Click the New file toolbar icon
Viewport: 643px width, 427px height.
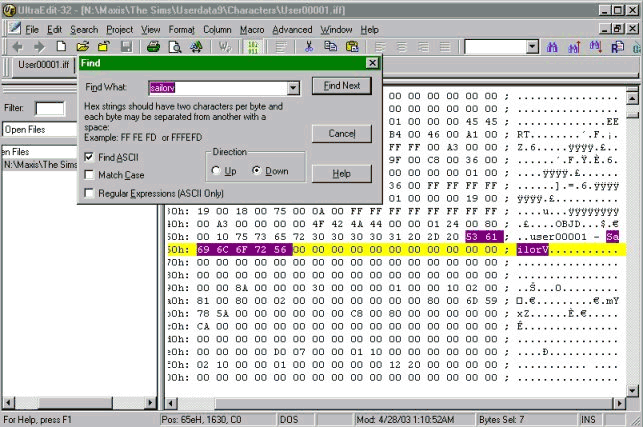[x=62, y=47]
